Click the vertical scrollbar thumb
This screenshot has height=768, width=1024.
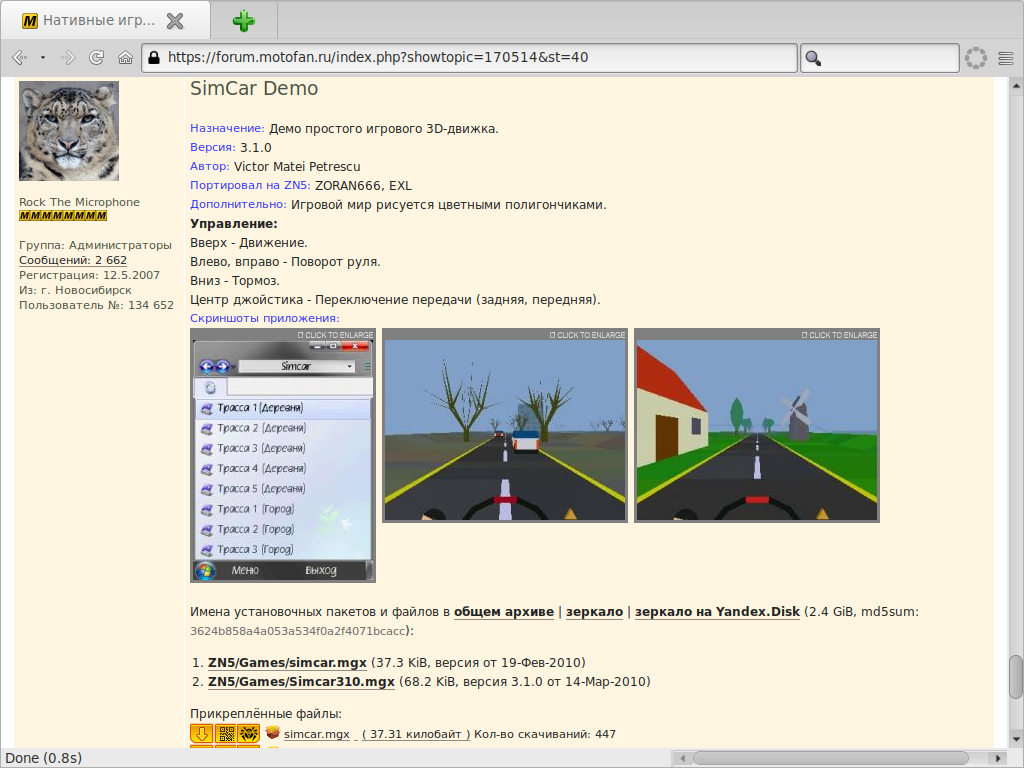(1016, 676)
